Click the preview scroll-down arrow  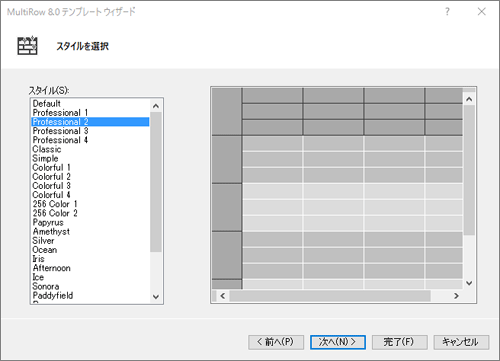point(469,283)
